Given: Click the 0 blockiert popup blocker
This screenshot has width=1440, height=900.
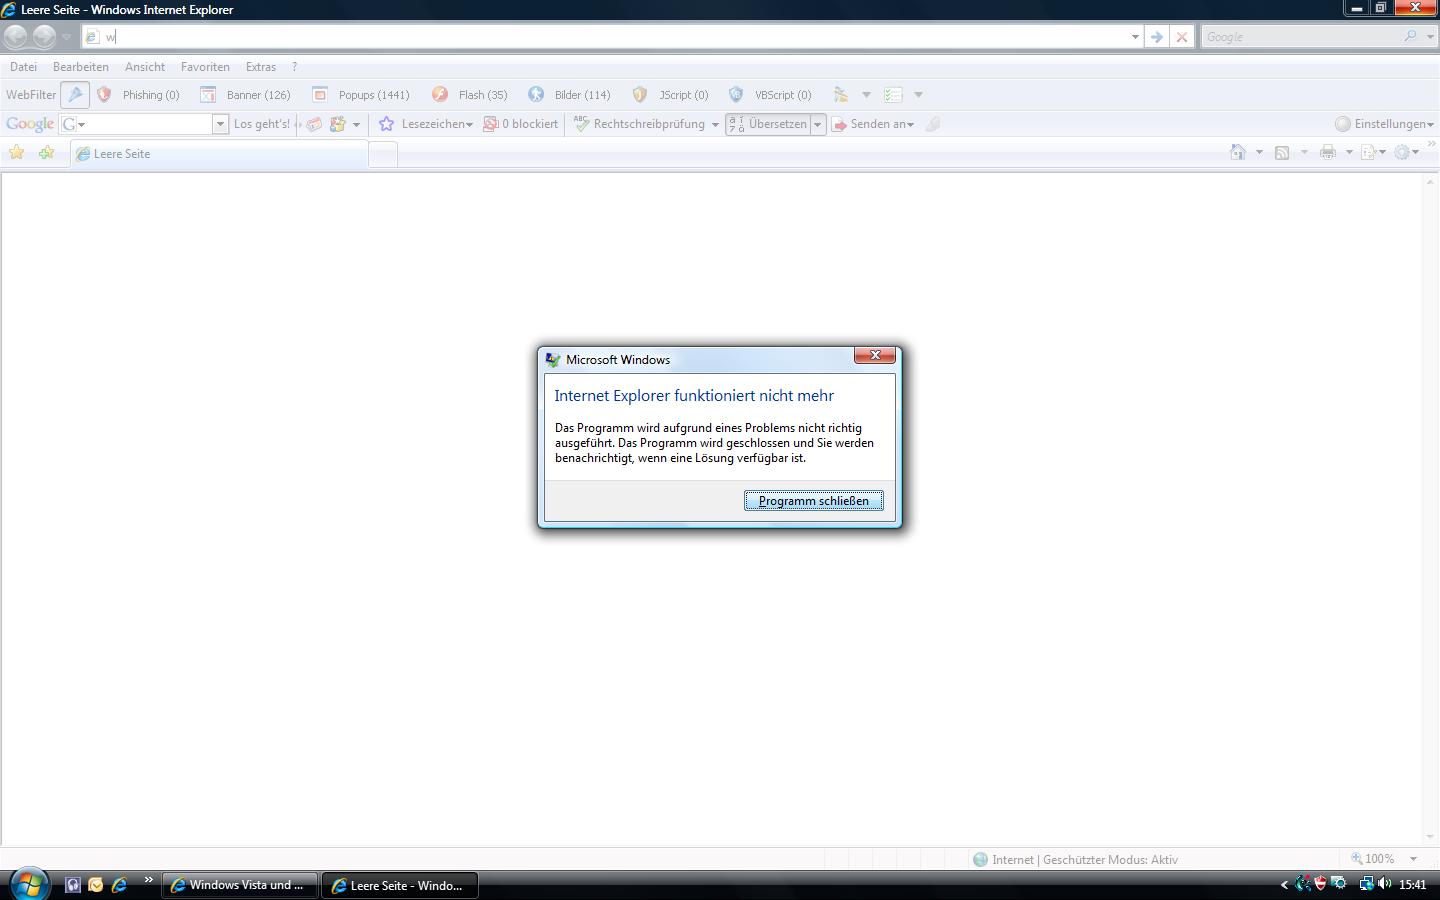Looking at the screenshot, I should (x=520, y=124).
